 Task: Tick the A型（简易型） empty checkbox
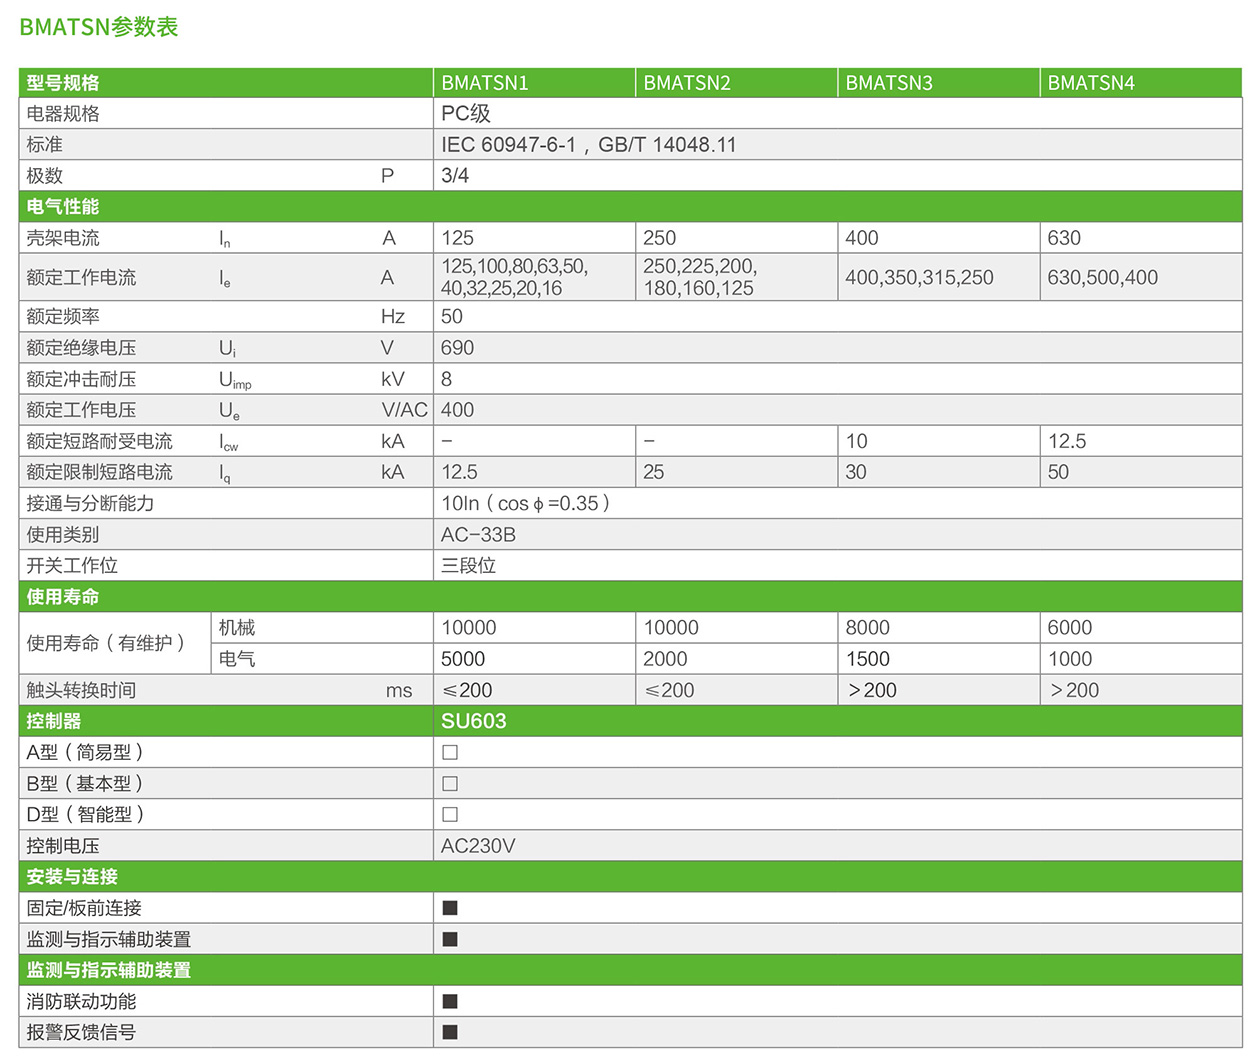[x=450, y=752]
